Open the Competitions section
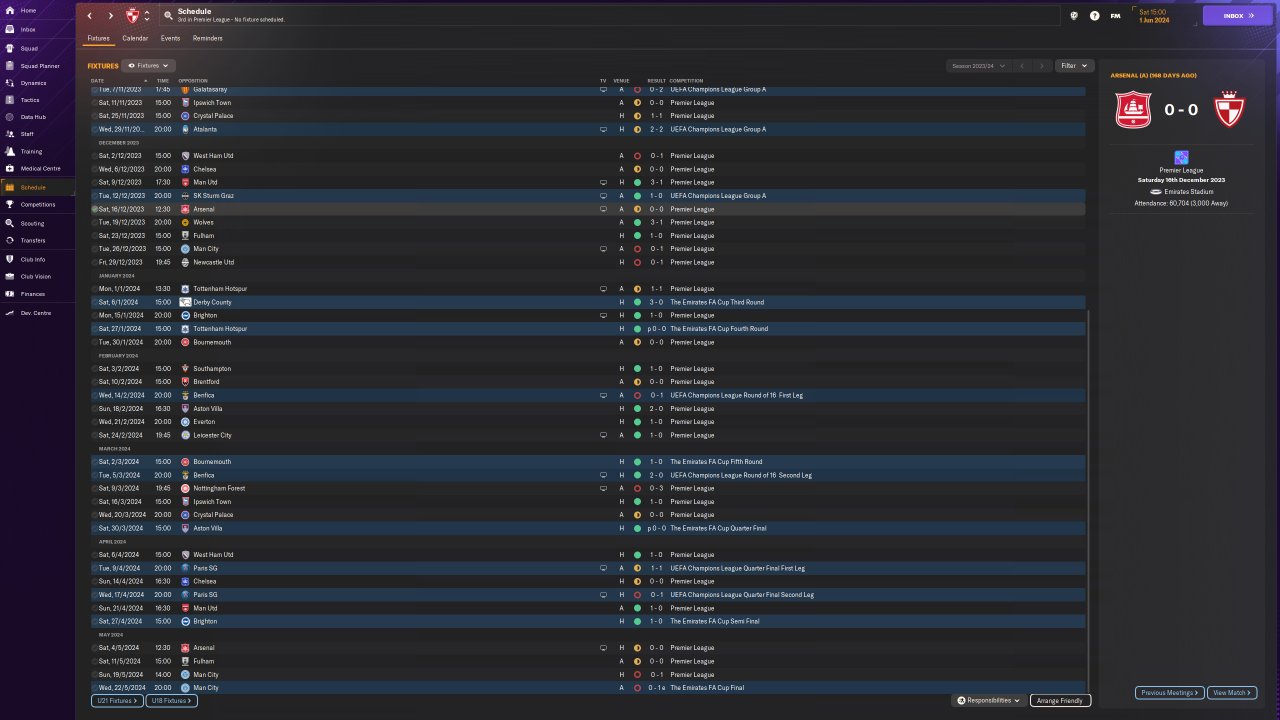Viewport: 1280px width, 720px height. coord(37,204)
